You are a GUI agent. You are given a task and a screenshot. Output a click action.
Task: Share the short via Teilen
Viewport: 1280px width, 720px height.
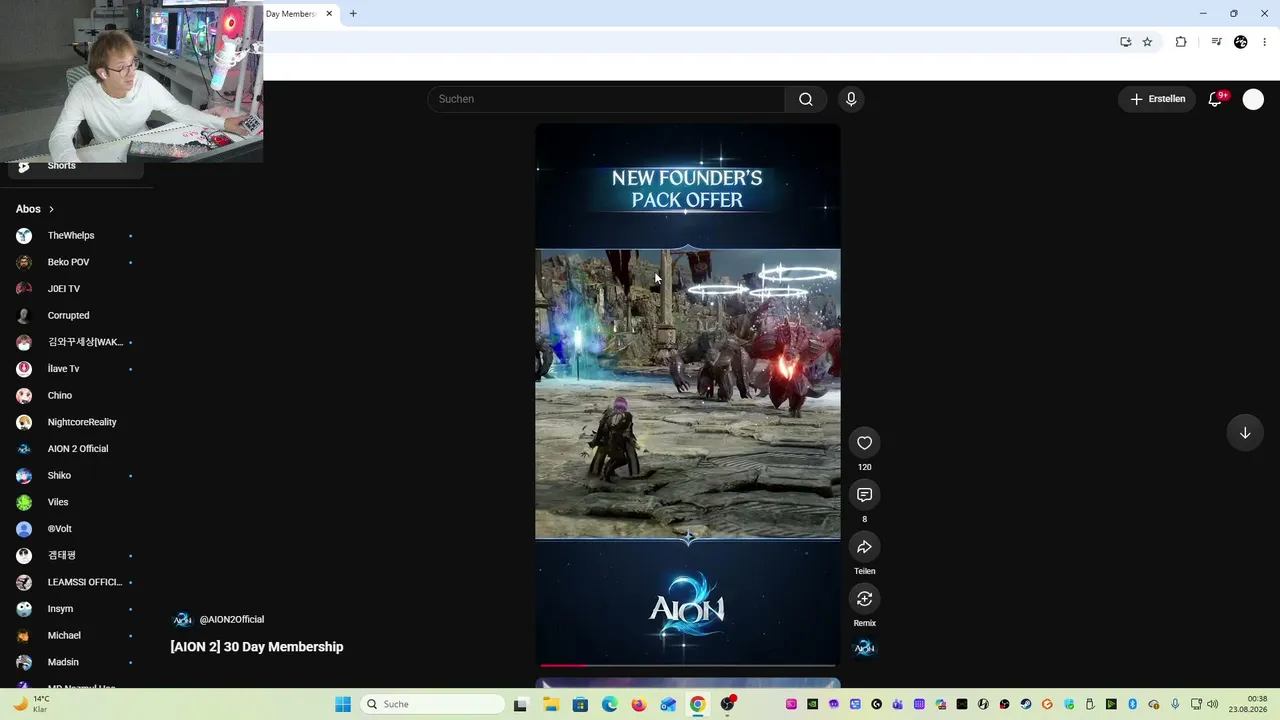(864, 547)
